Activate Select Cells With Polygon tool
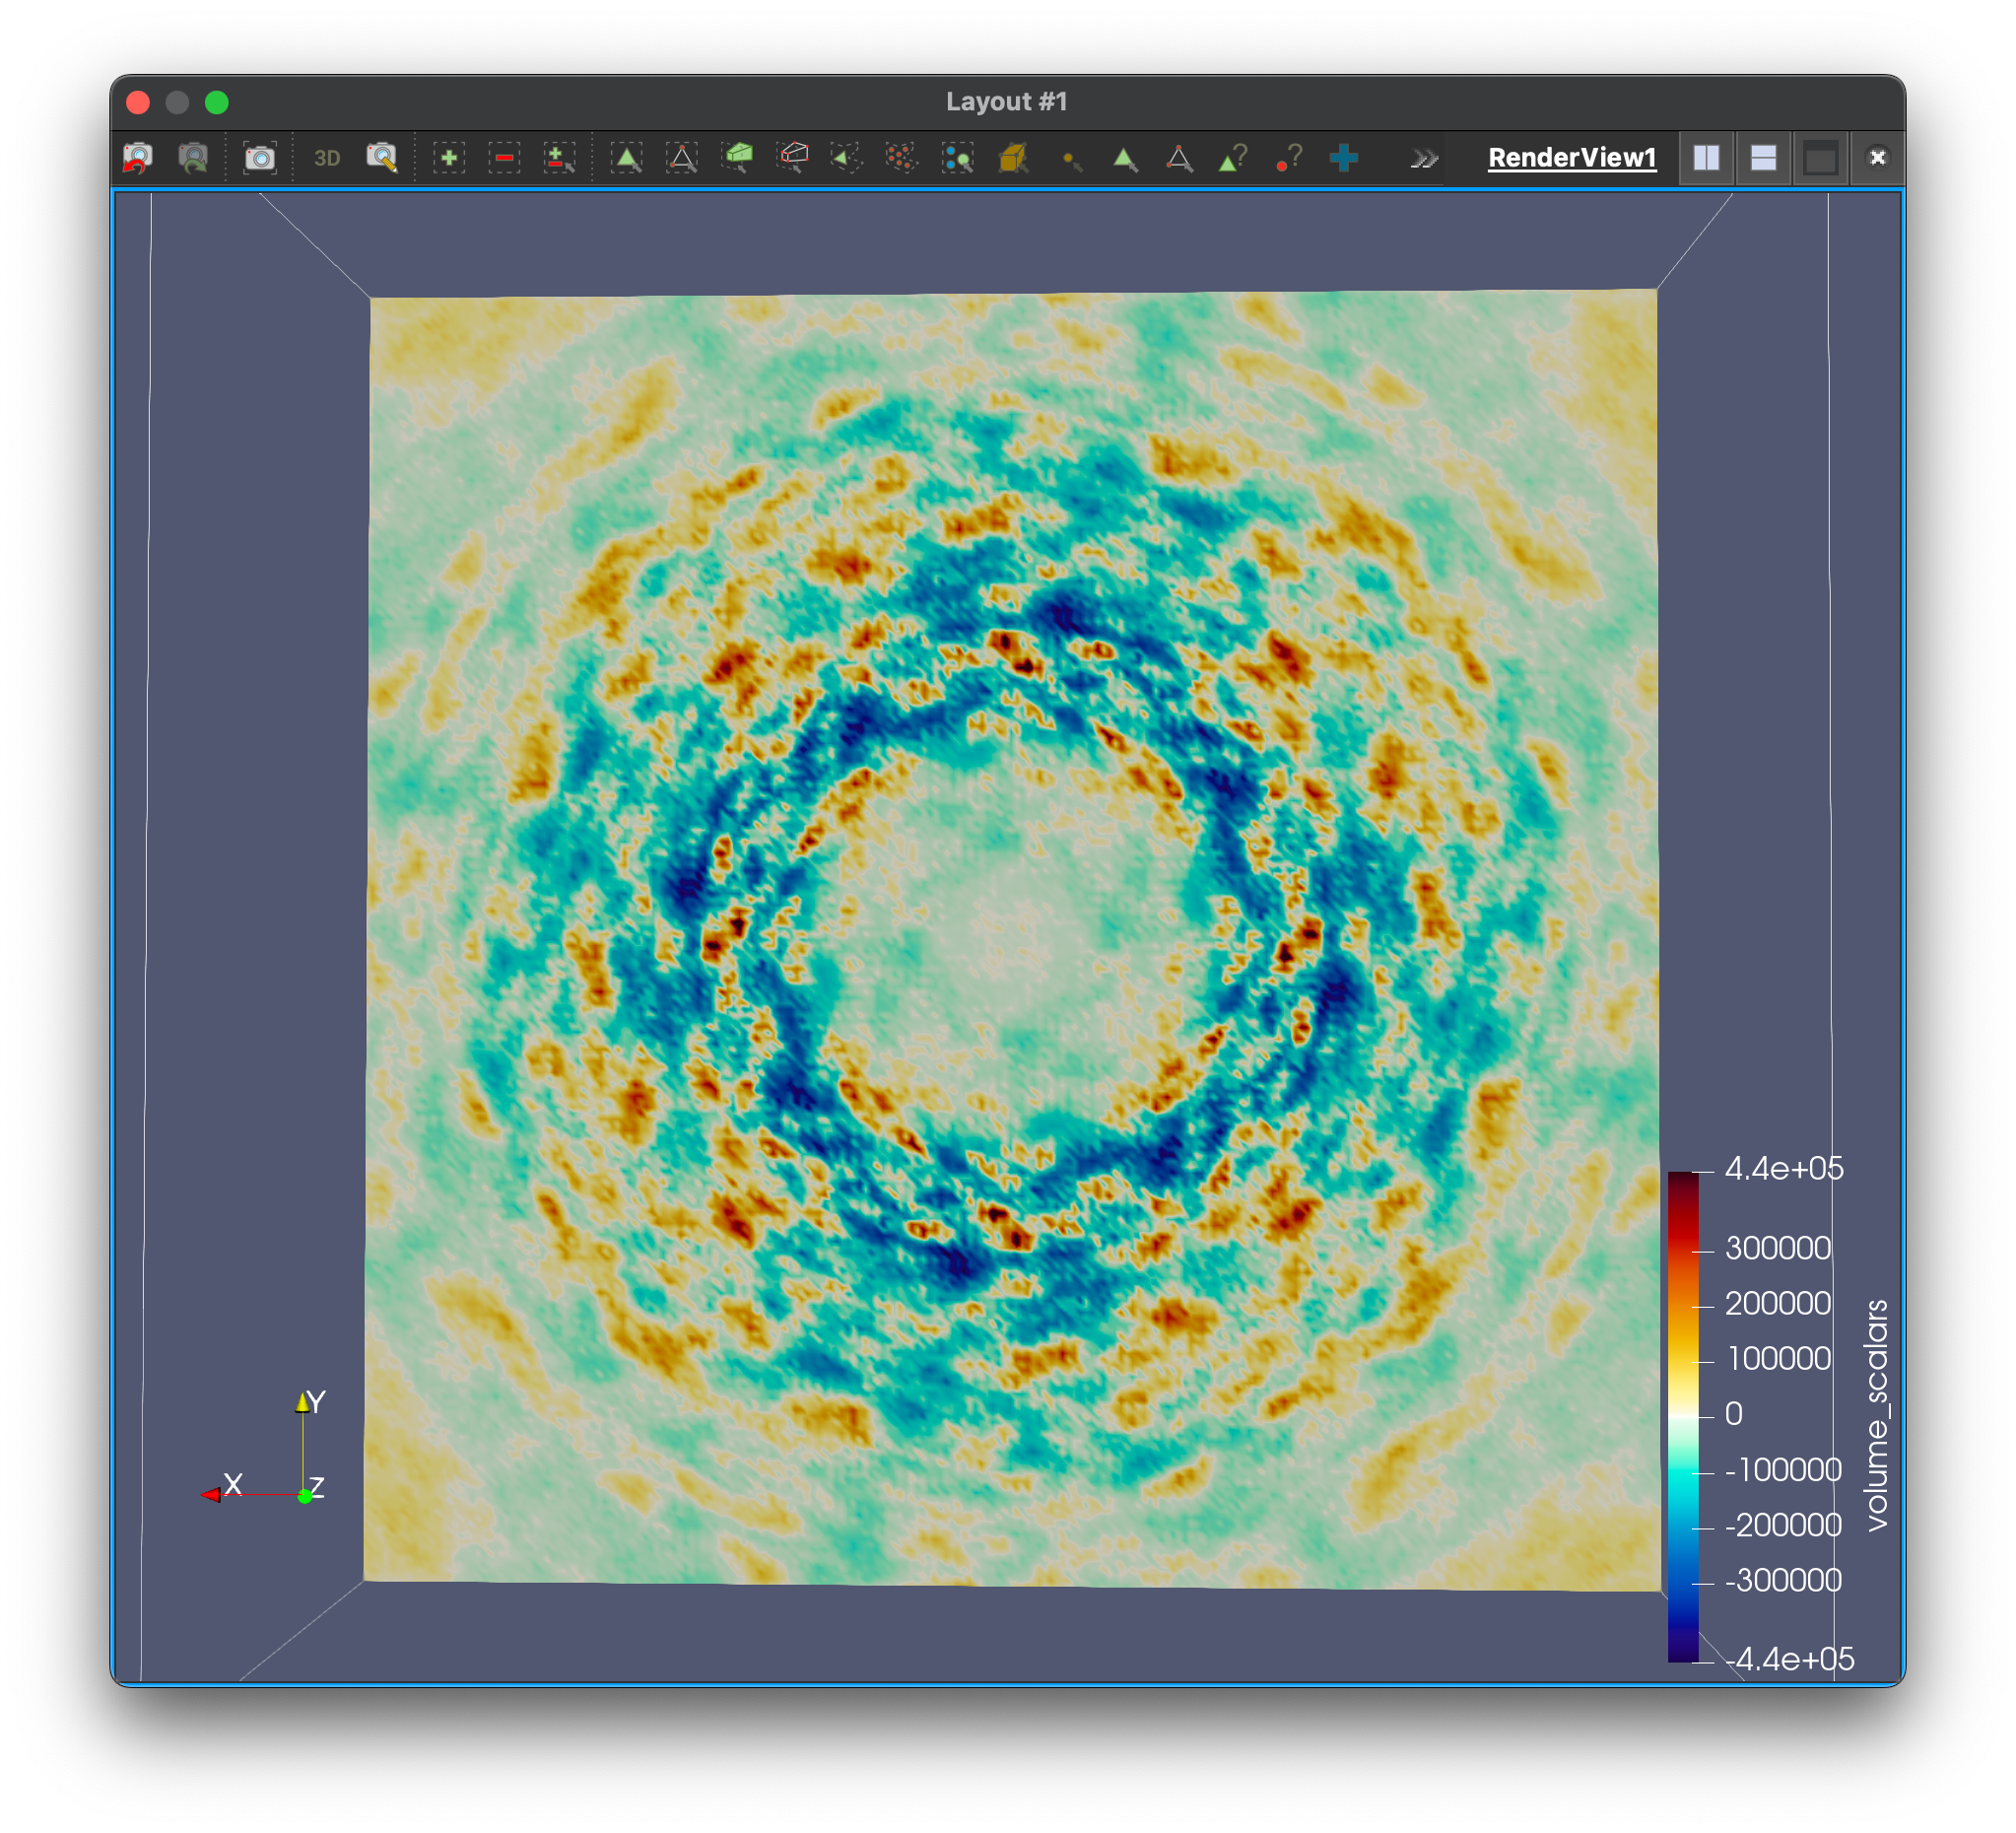 pos(846,157)
